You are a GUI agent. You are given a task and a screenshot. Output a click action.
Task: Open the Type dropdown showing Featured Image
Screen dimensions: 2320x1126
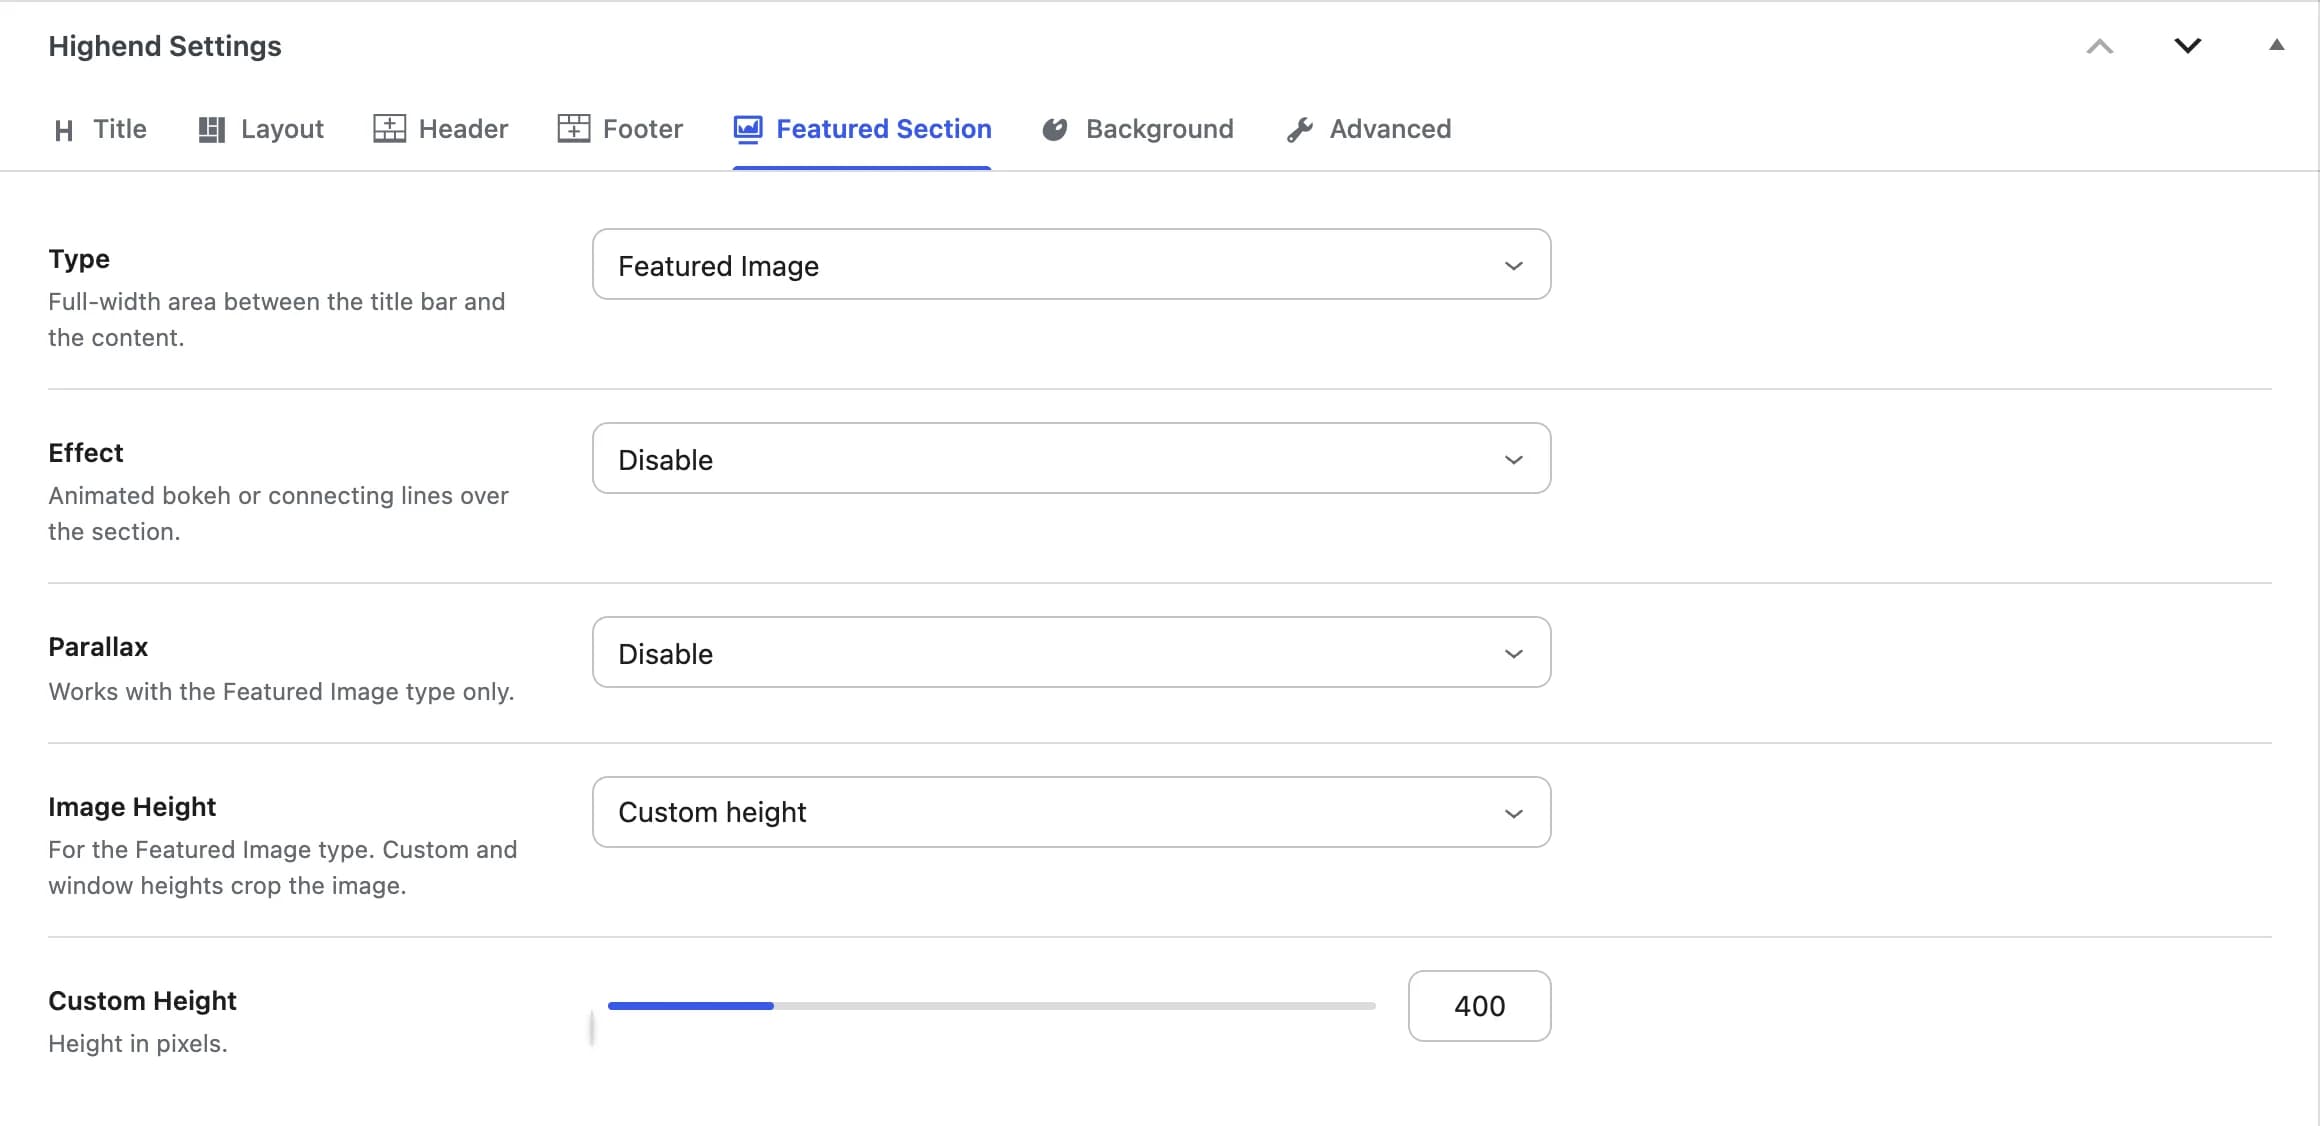1071,265
